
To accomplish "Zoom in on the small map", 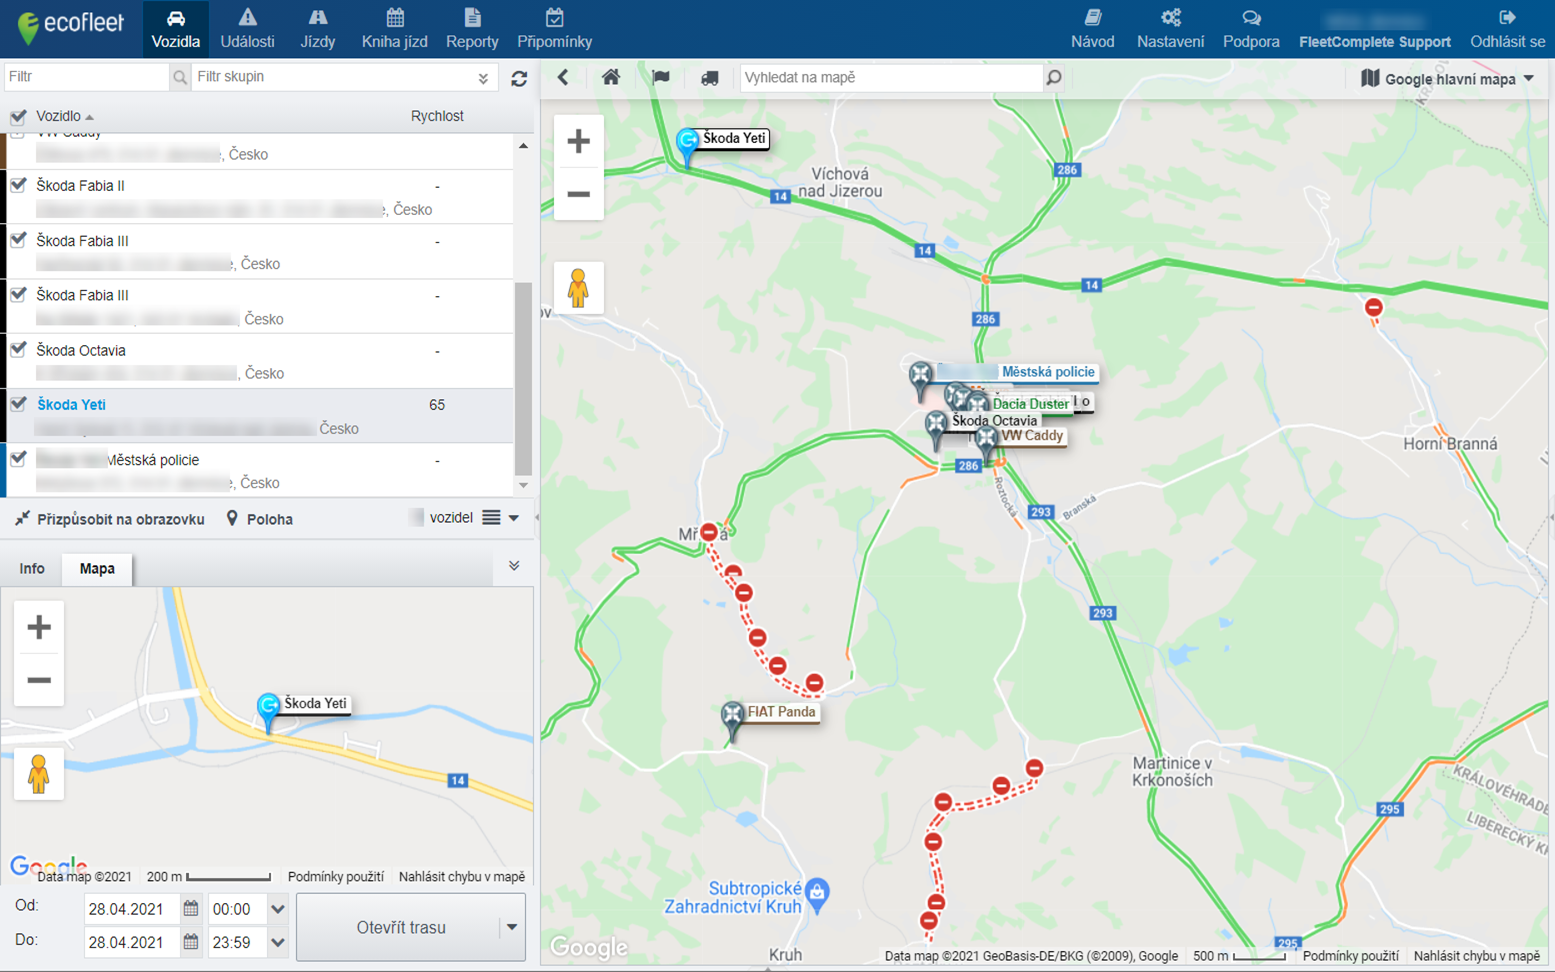I will 39,627.
